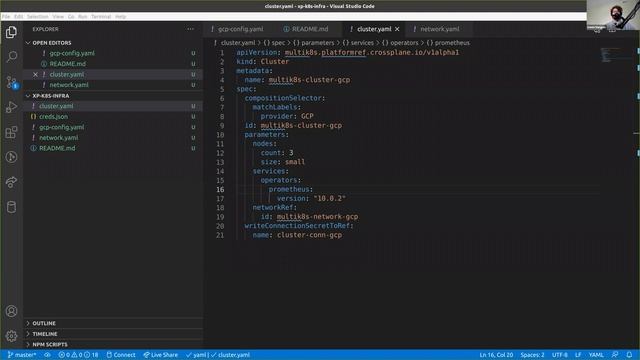Click LF end of line status item
Image resolution: width=640 pixels, height=360 pixels.
point(578,355)
